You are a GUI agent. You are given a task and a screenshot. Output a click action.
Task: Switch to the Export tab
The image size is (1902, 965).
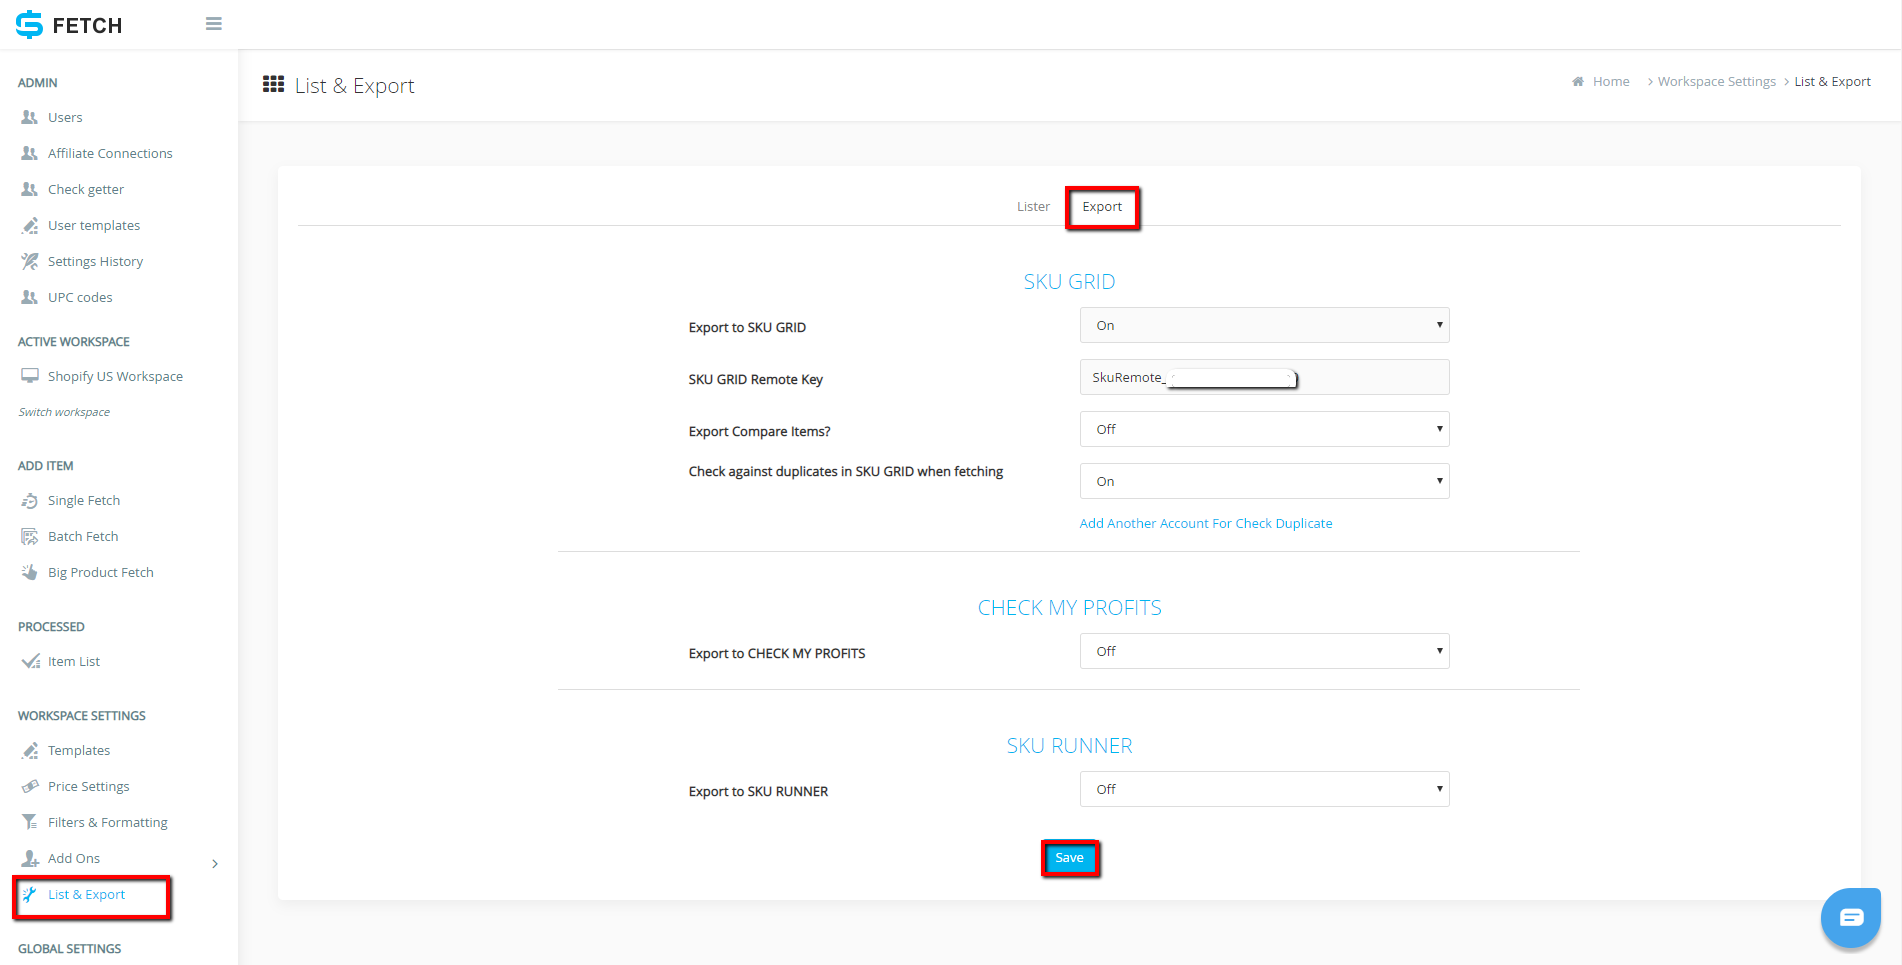[1102, 207]
